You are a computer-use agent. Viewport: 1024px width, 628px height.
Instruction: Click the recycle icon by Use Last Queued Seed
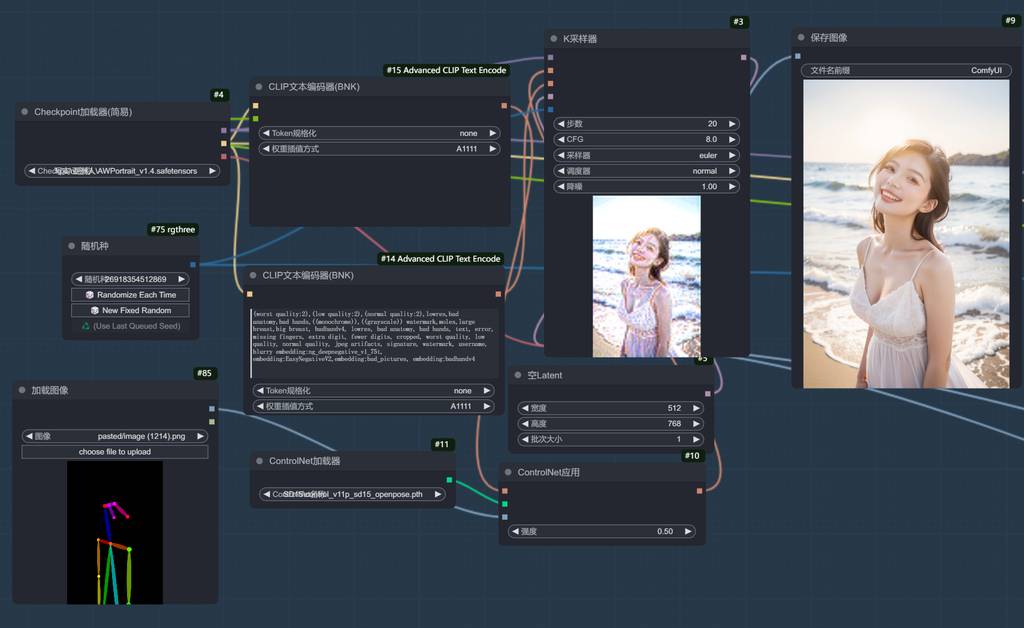coord(86,326)
